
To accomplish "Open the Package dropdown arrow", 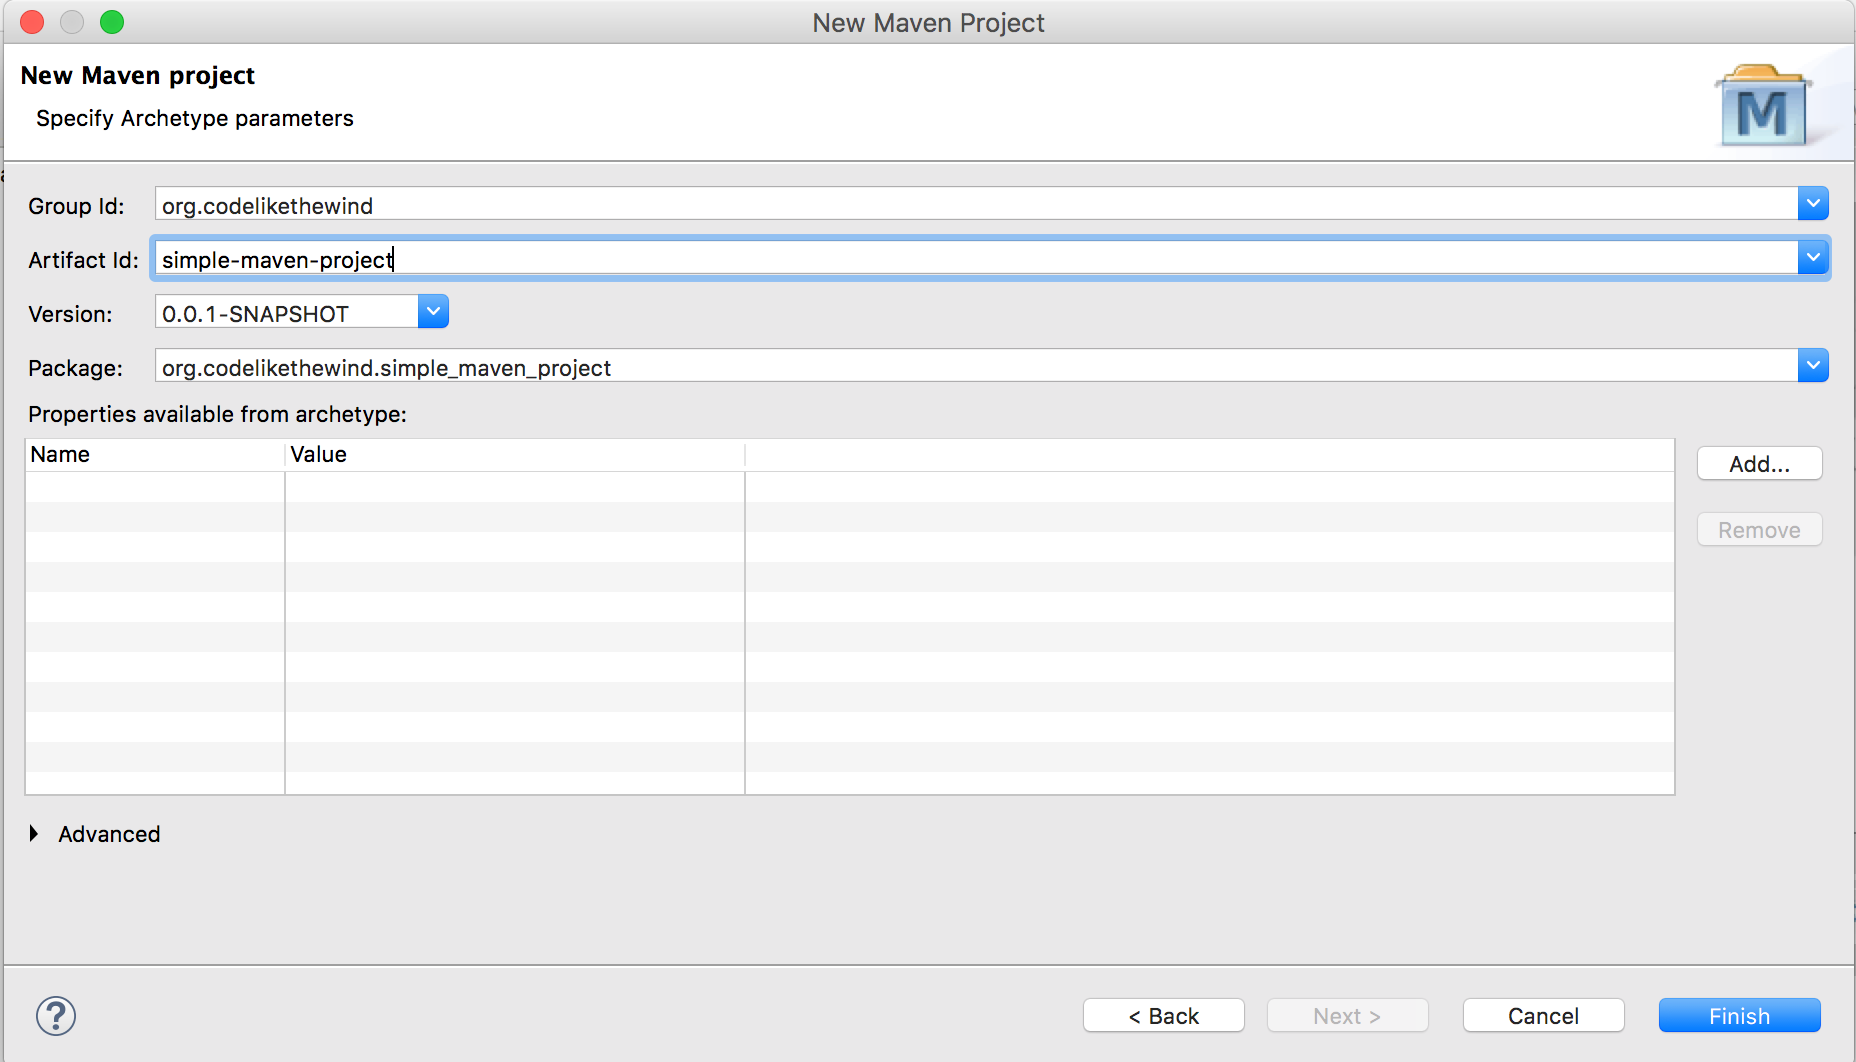I will coord(1813,366).
